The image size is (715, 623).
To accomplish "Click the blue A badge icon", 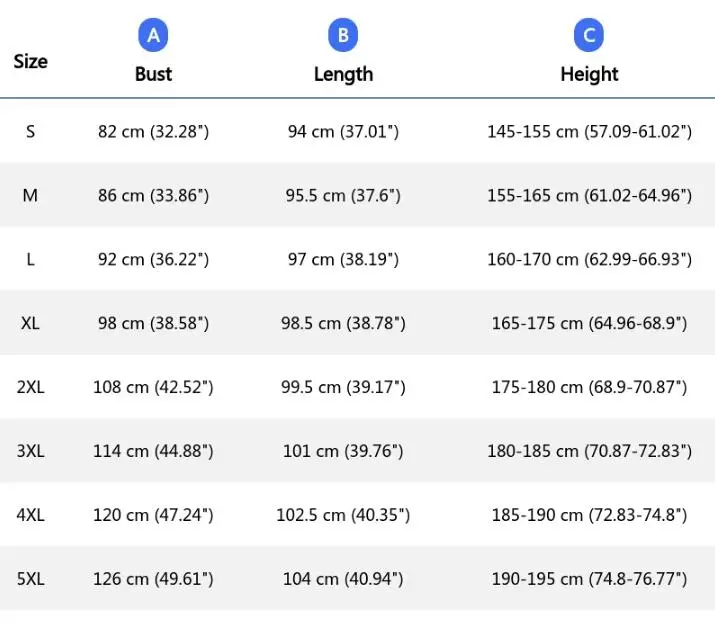I will pos(153,37).
